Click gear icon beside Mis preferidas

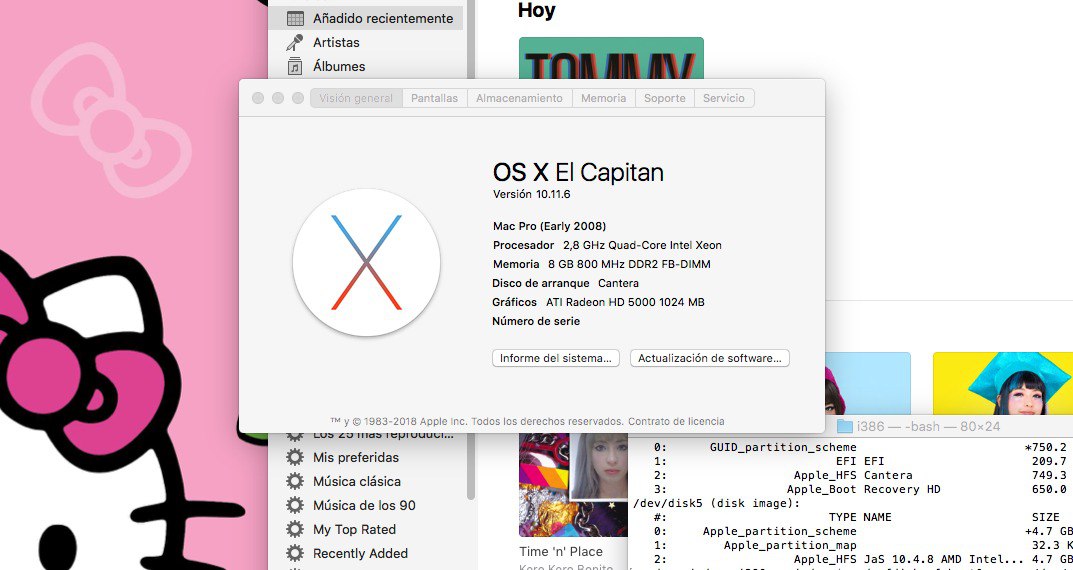tap(295, 457)
